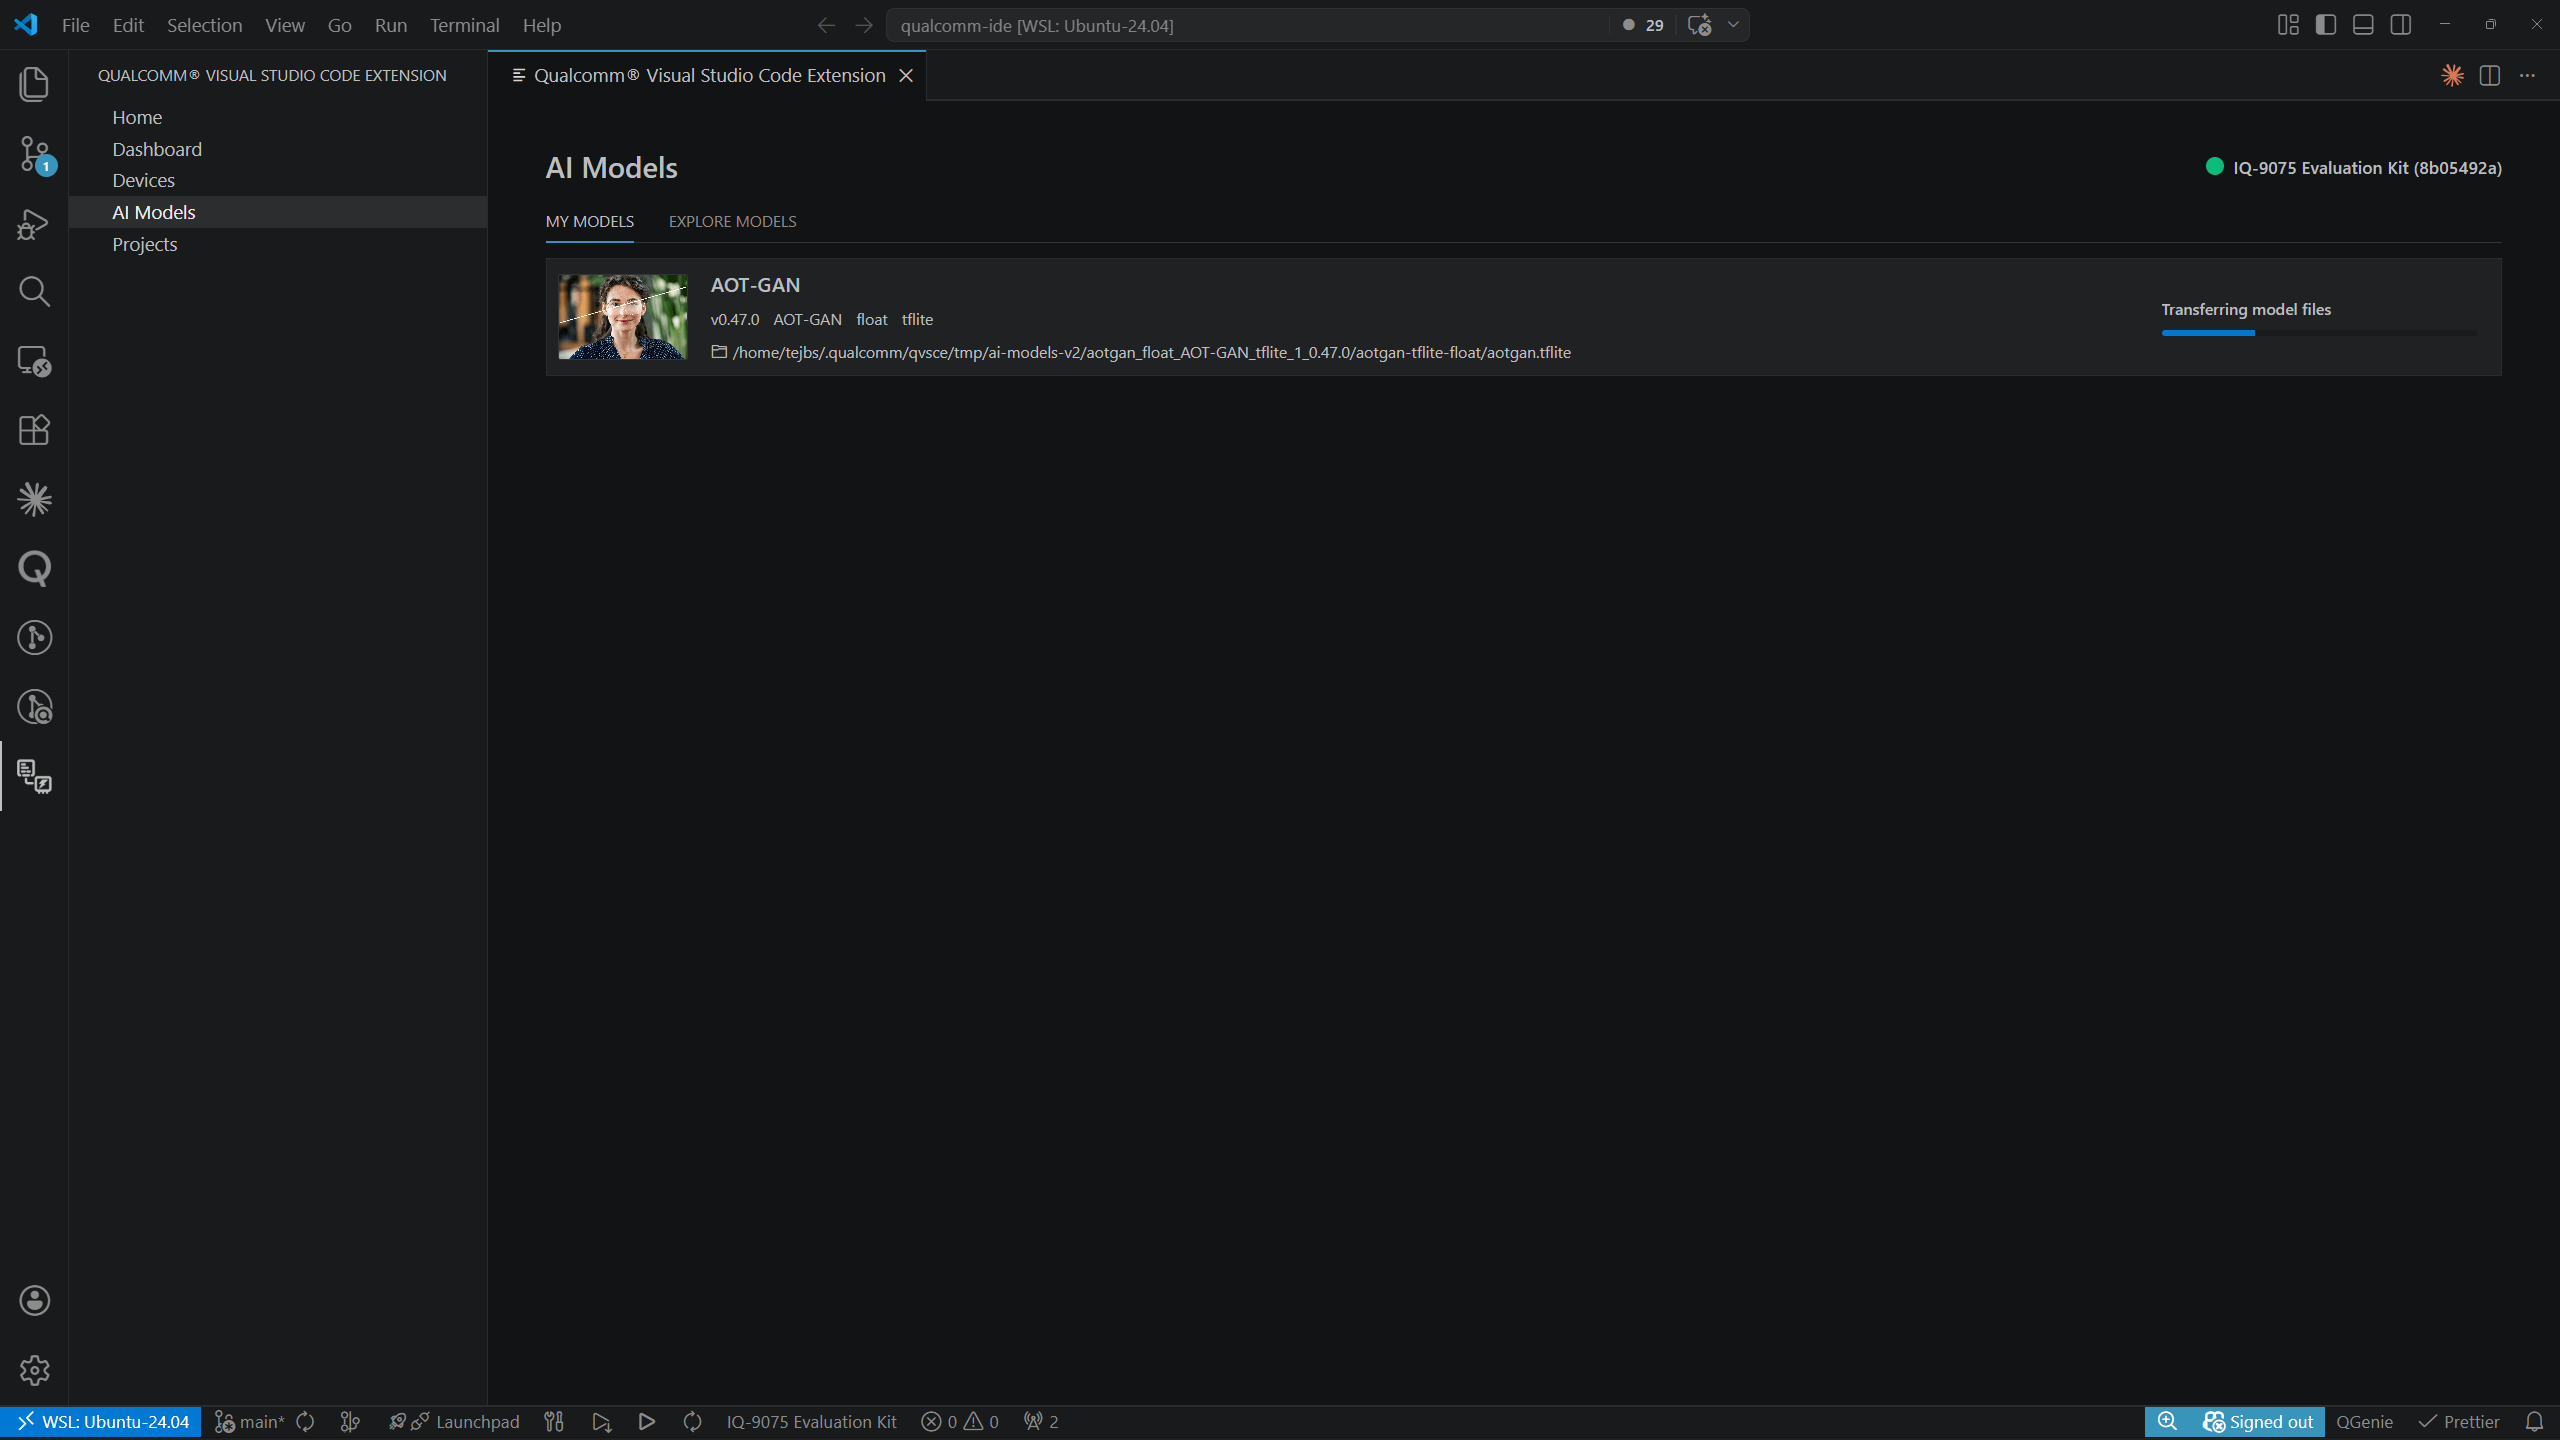This screenshot has width=2560, height=1440.
Task: Toggle the primary side bar visibility
Action: coord(2326,25)
